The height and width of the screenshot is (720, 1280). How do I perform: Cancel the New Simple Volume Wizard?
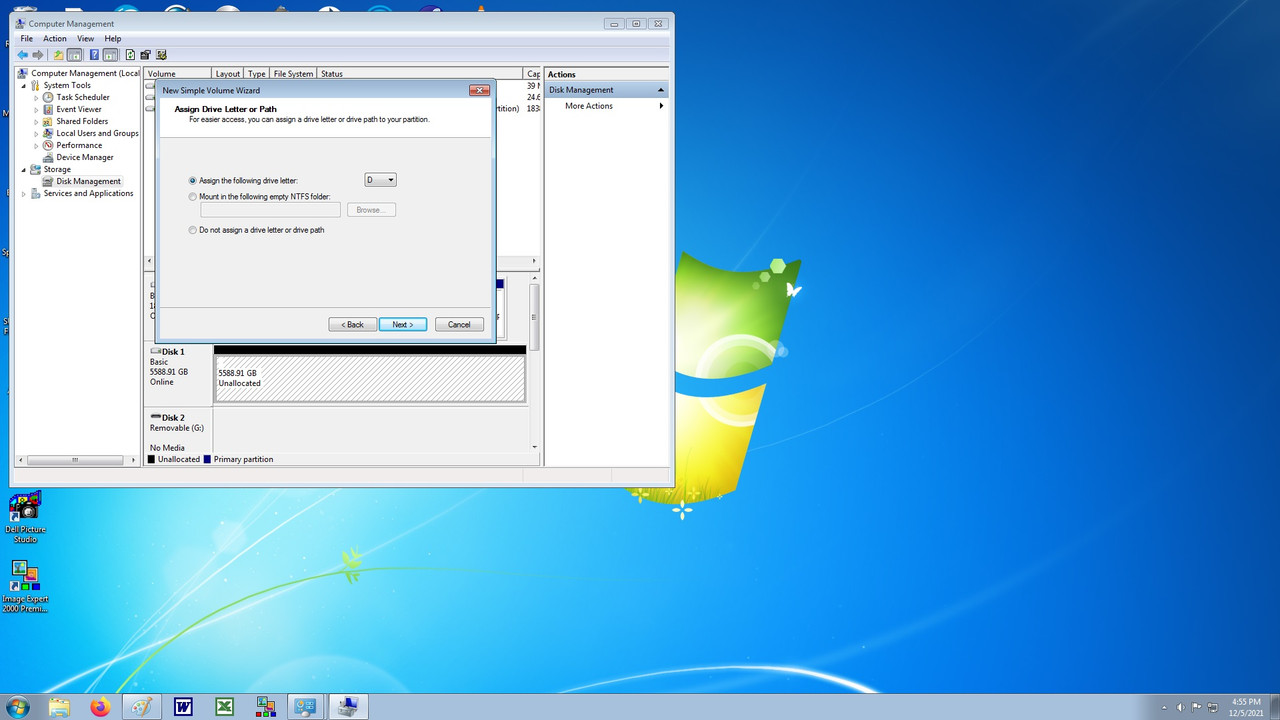(x=459, y=324)
